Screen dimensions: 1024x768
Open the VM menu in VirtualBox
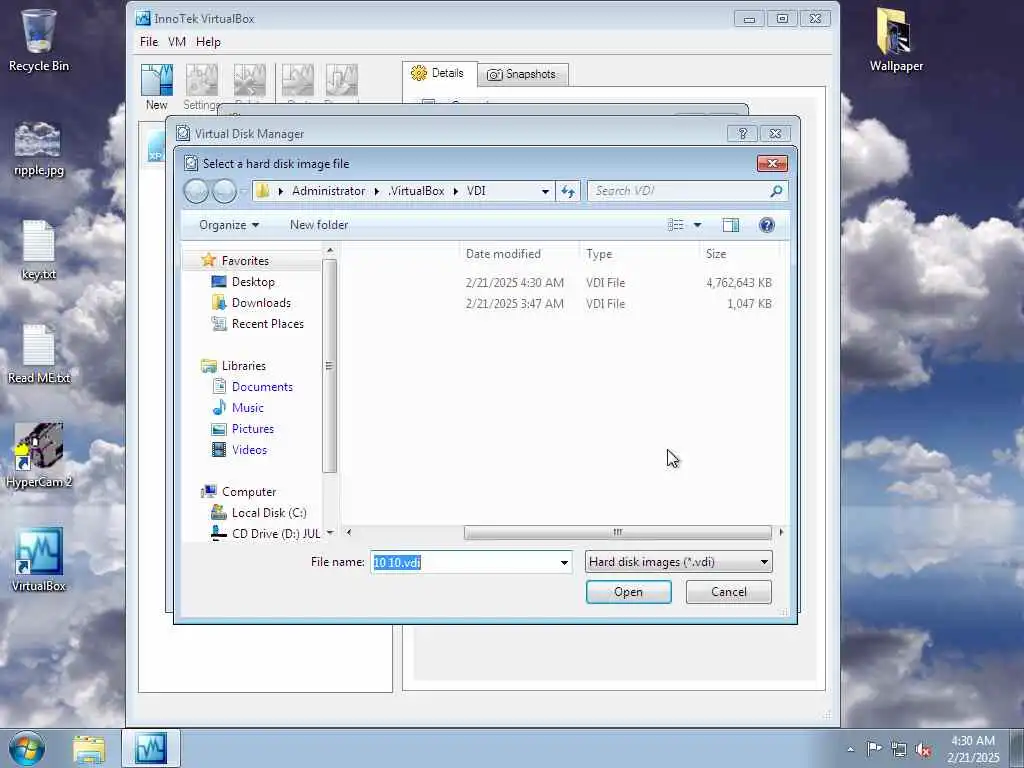(177, 42)
